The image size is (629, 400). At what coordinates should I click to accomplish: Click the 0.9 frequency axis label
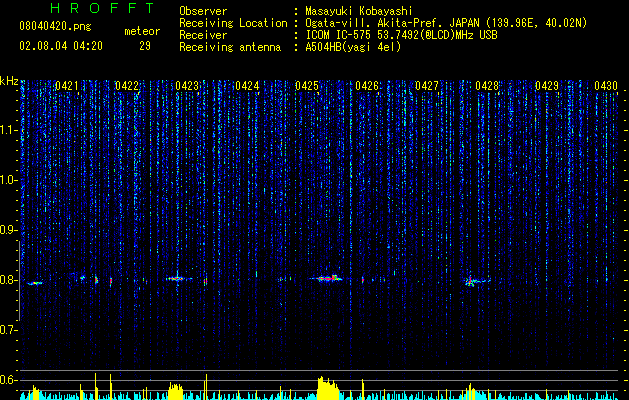pos(9,230)
